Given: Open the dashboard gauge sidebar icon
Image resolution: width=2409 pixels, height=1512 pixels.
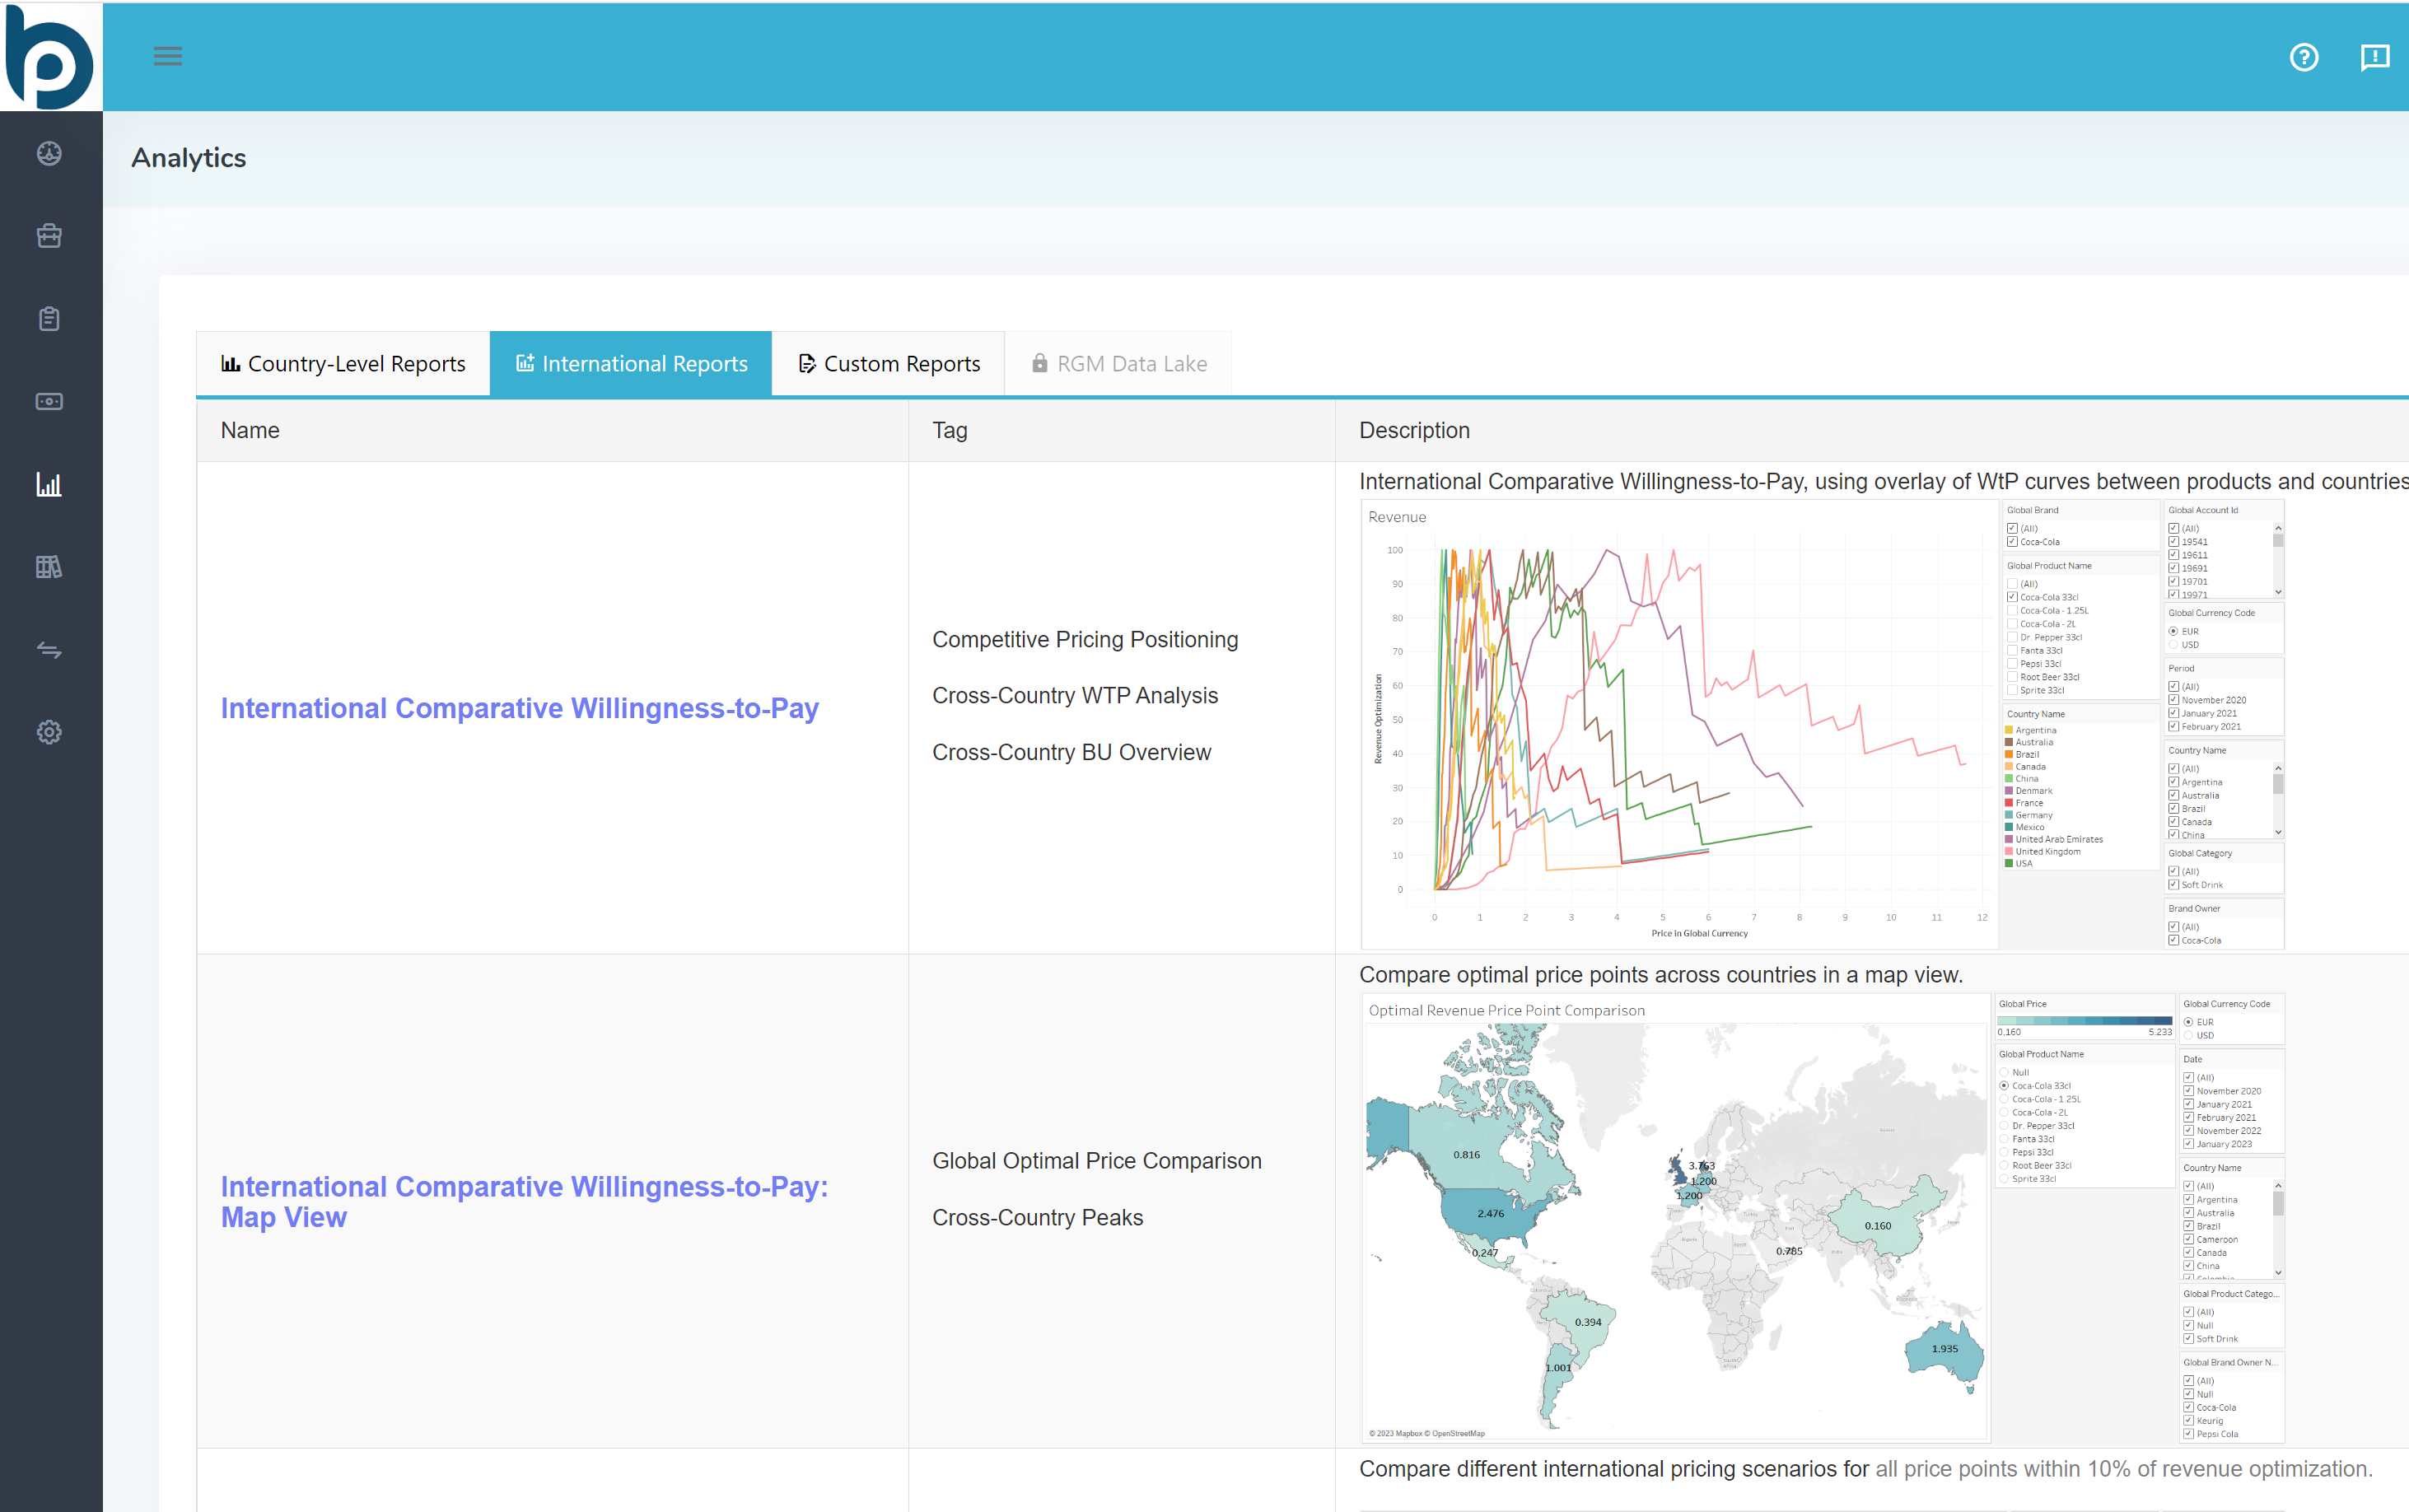Looking at the screenshot, I should tap(49, 153).
